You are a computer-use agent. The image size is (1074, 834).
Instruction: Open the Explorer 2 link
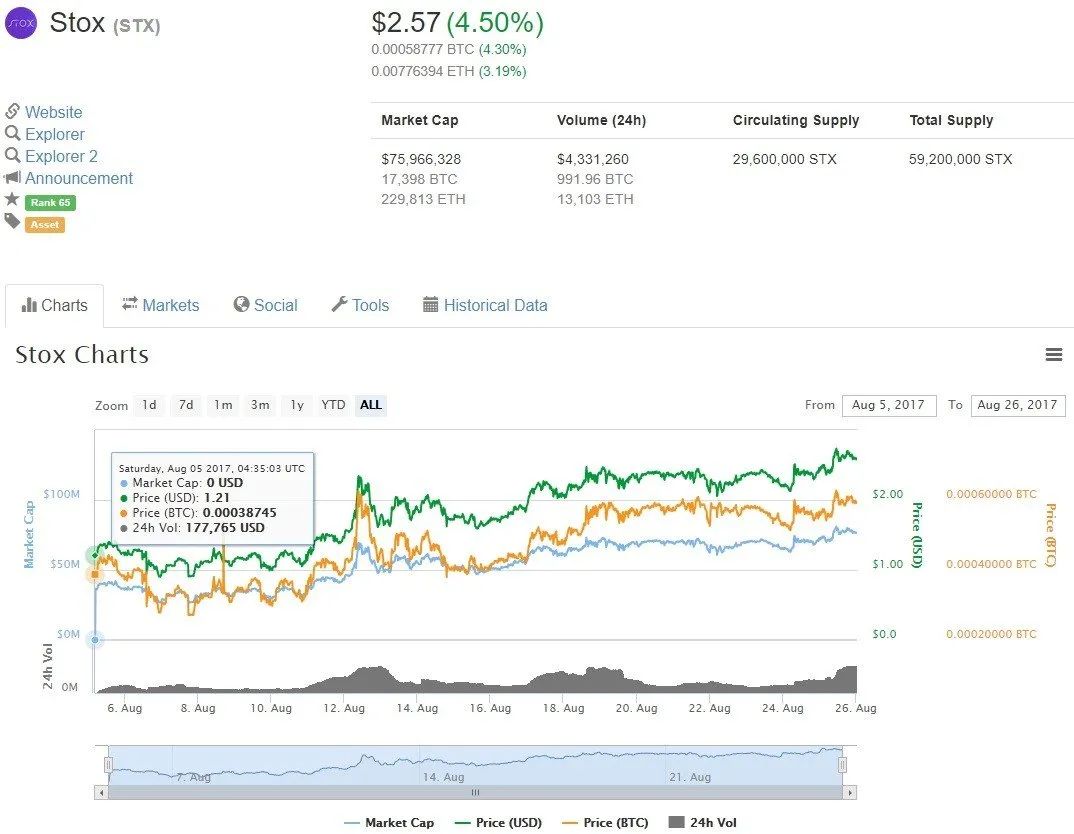pyautogui.click(x=61, y=156)
